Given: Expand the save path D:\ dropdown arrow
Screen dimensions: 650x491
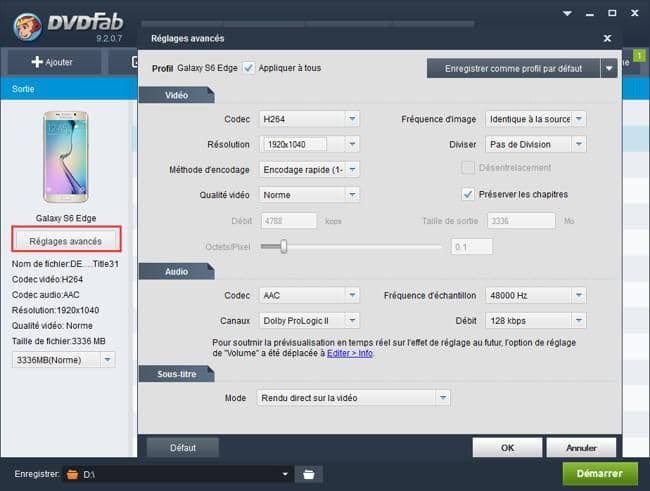Looking at the screenshot, I should point(285,474).
